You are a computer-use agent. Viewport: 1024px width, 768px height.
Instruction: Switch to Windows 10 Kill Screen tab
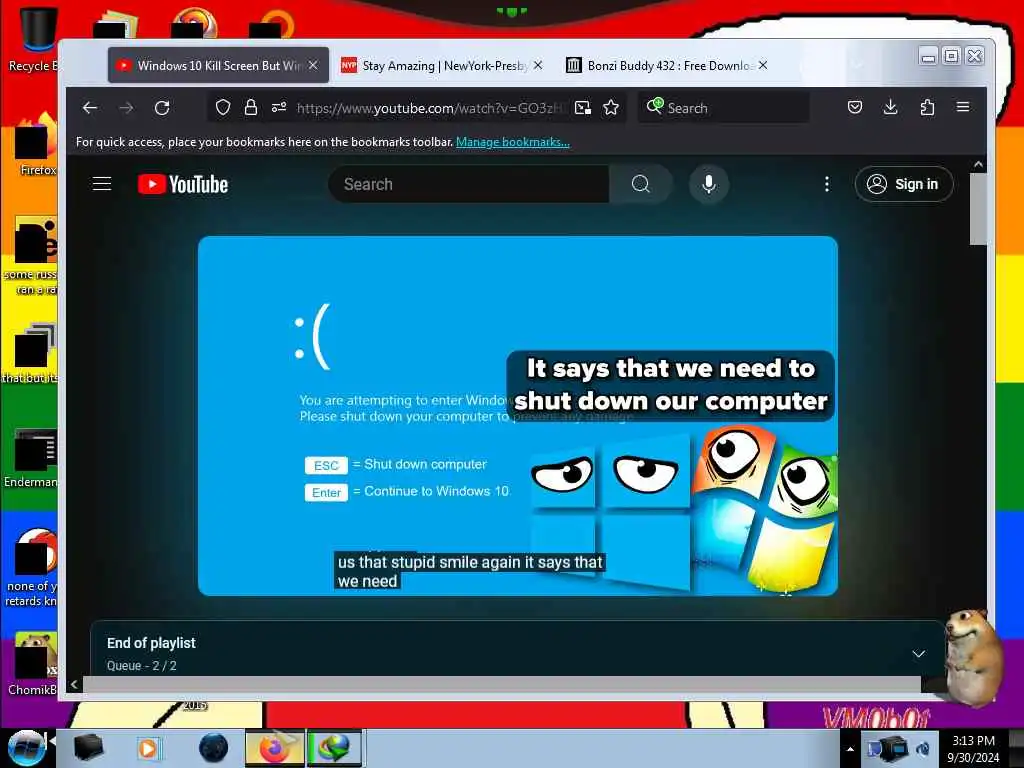(218, 65)
